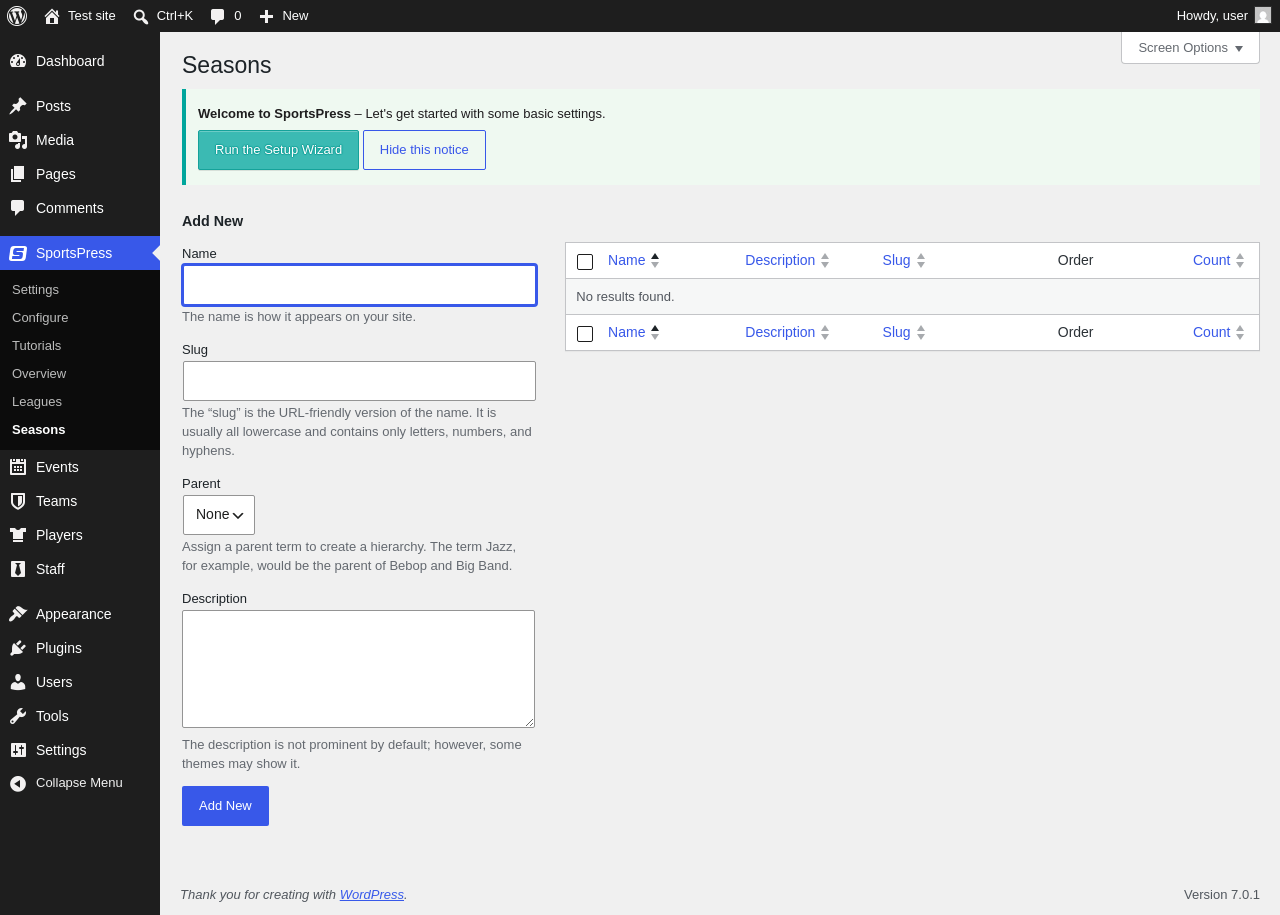Viewport: 1280px width, 915px height.
Task: Open the Events calendar icon
Action: click(x=18, y=467)
